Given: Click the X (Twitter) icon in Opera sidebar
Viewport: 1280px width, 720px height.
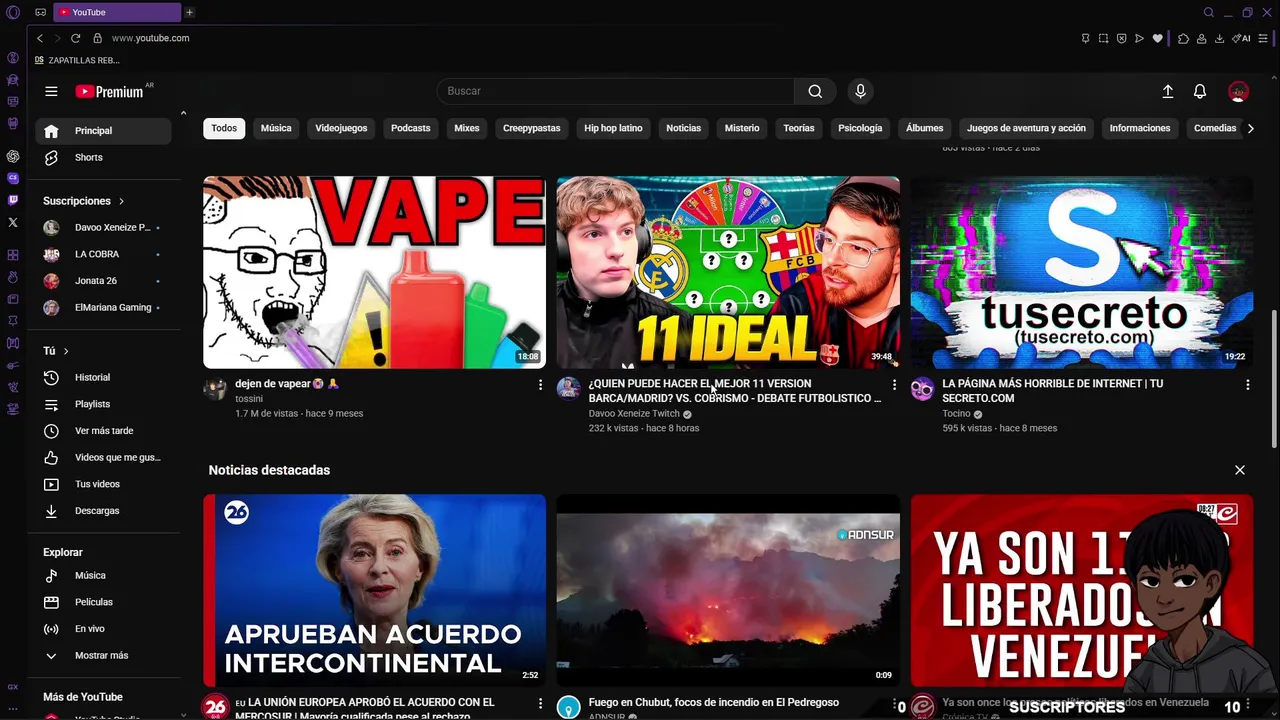Looking at the screenshot, I should click(x=13, y=222).
